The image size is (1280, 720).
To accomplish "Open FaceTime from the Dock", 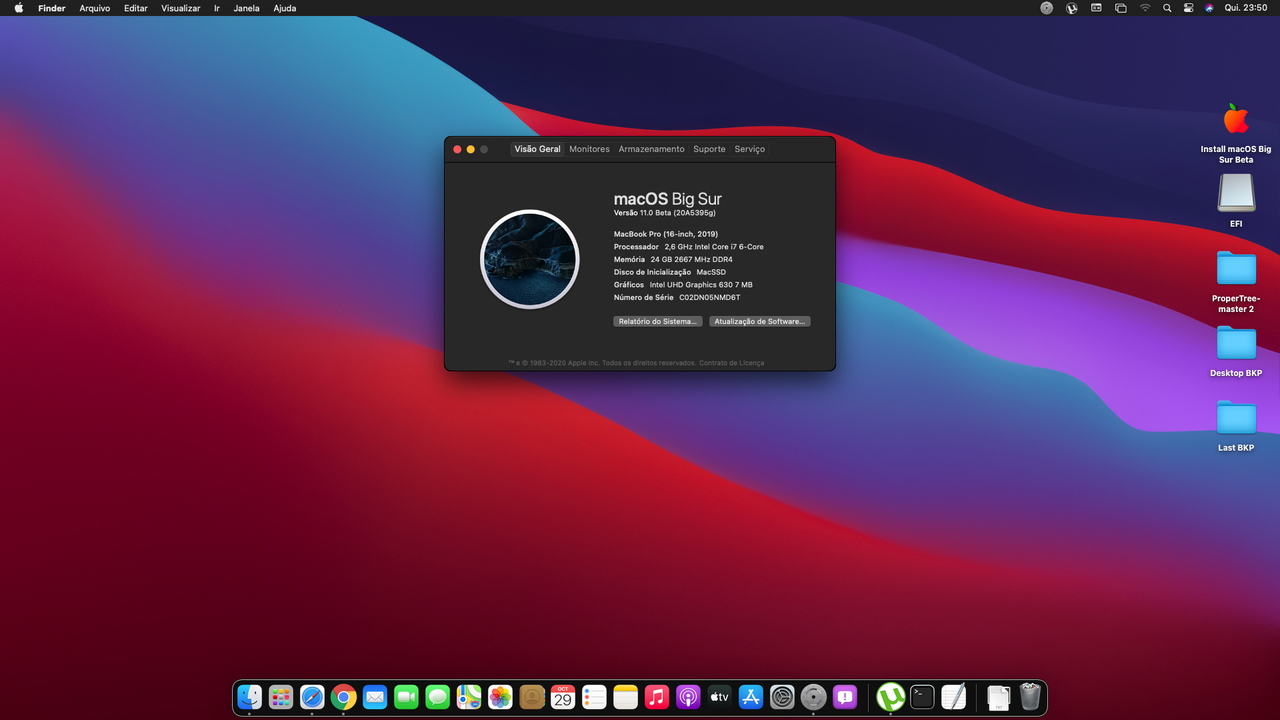I will click(406, 697).
